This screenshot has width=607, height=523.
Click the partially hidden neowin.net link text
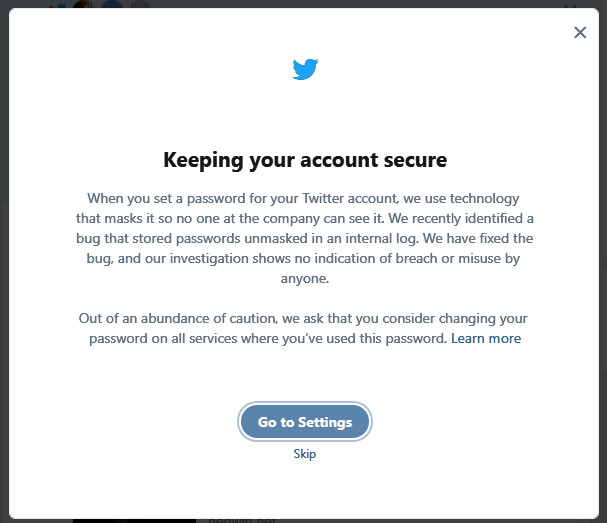[242, 520]
